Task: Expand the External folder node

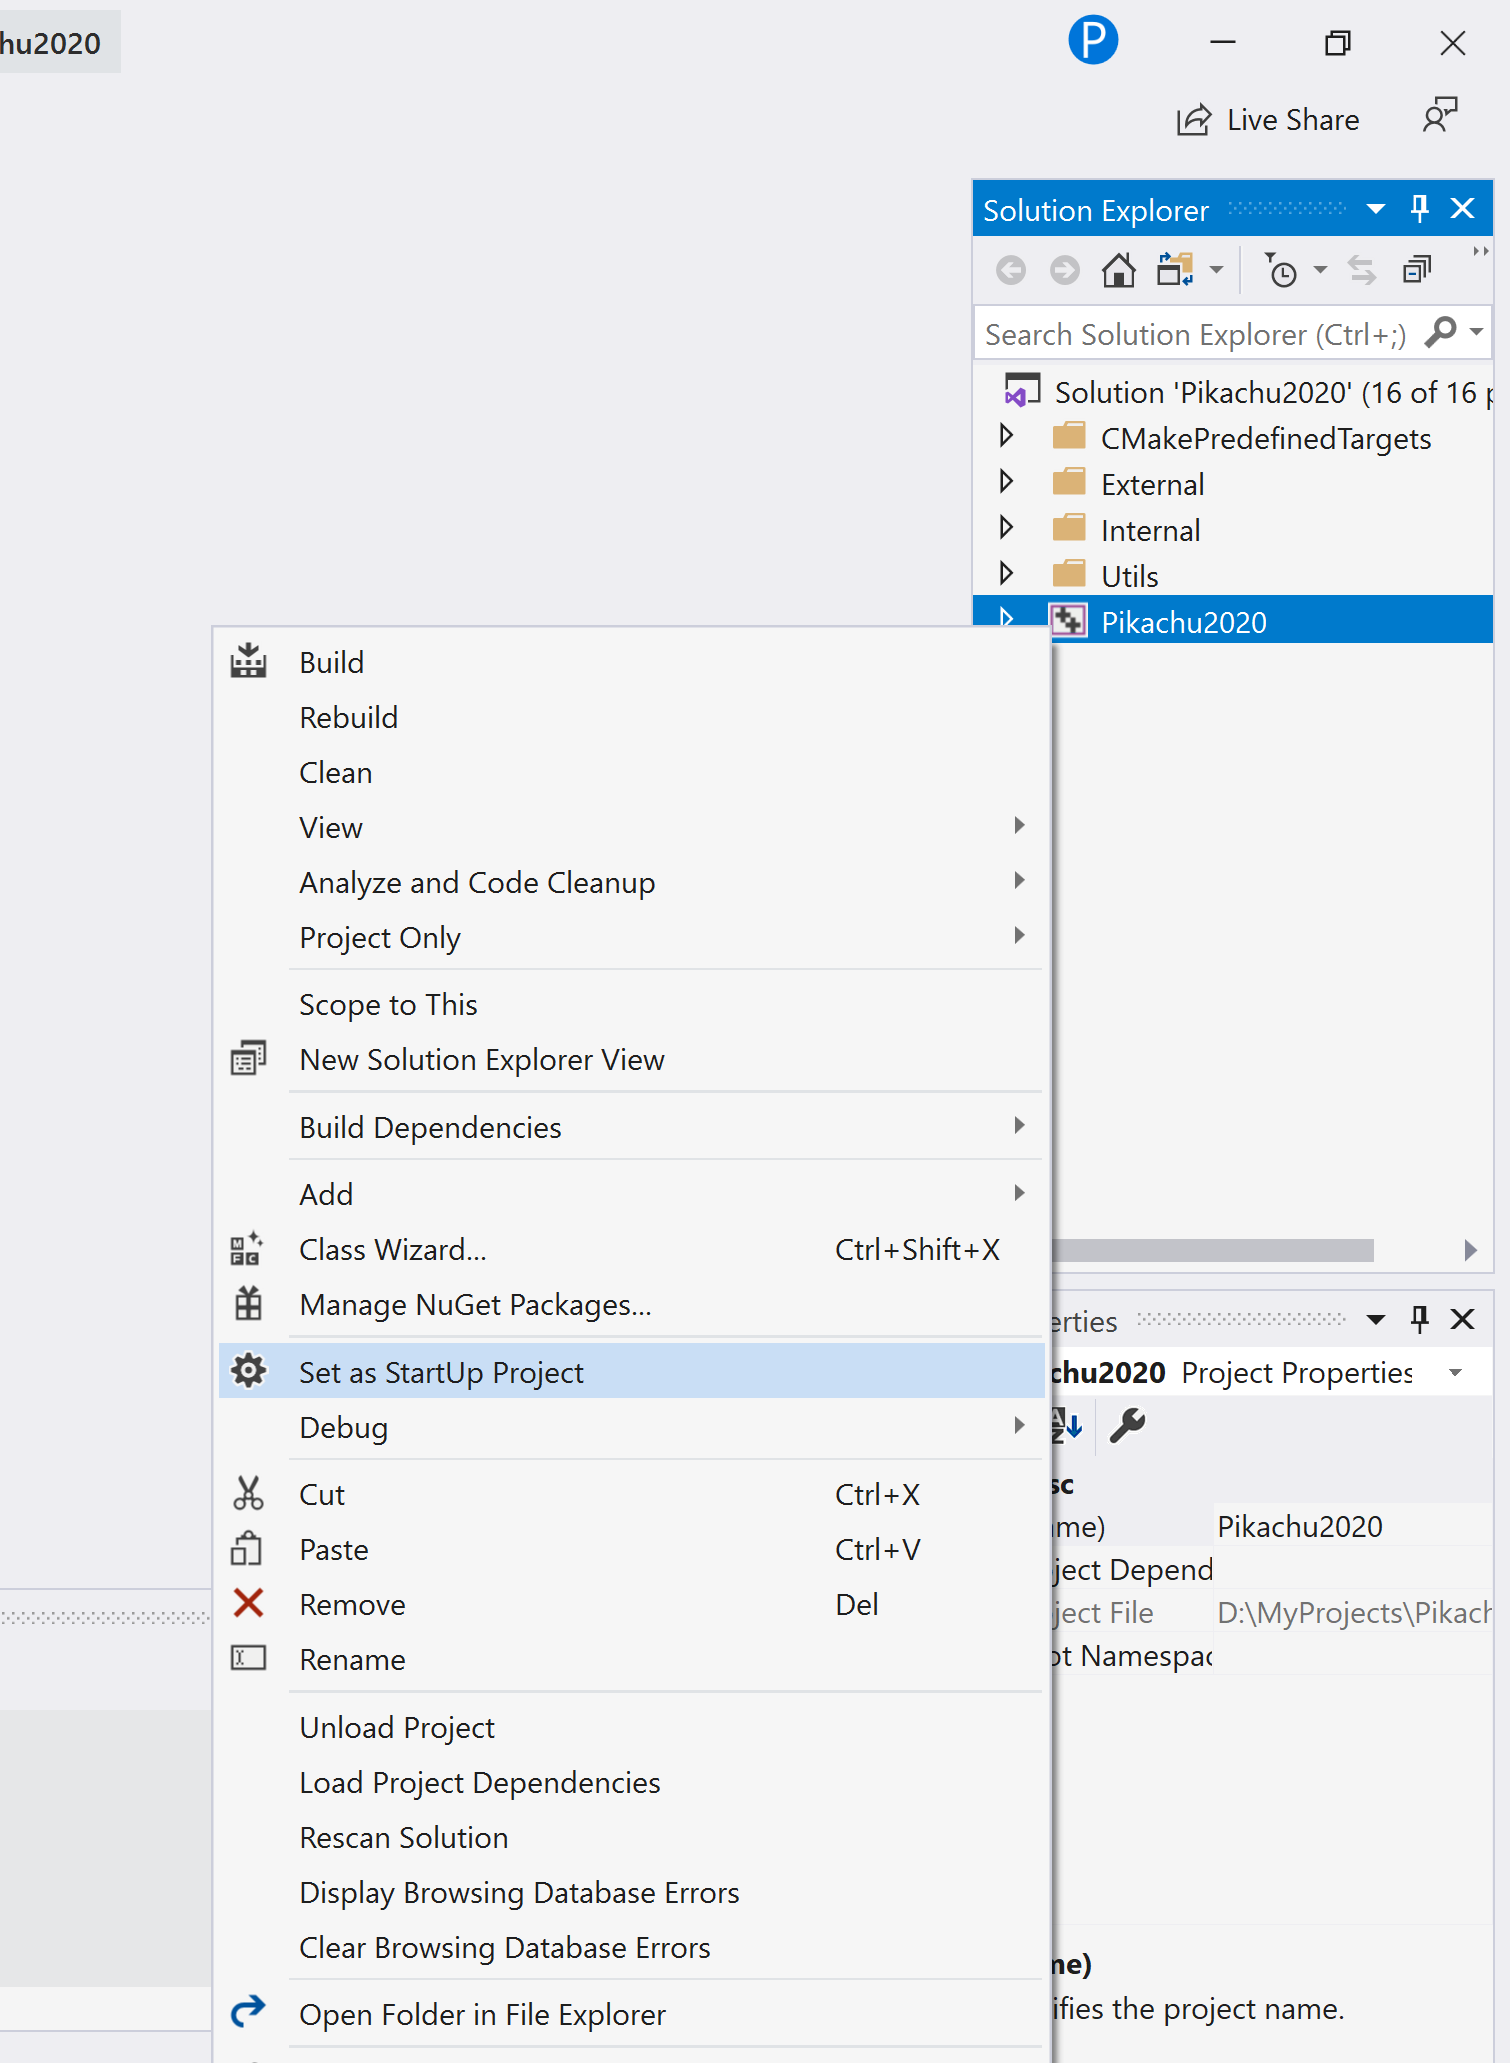Action: tap(1006, 482)
